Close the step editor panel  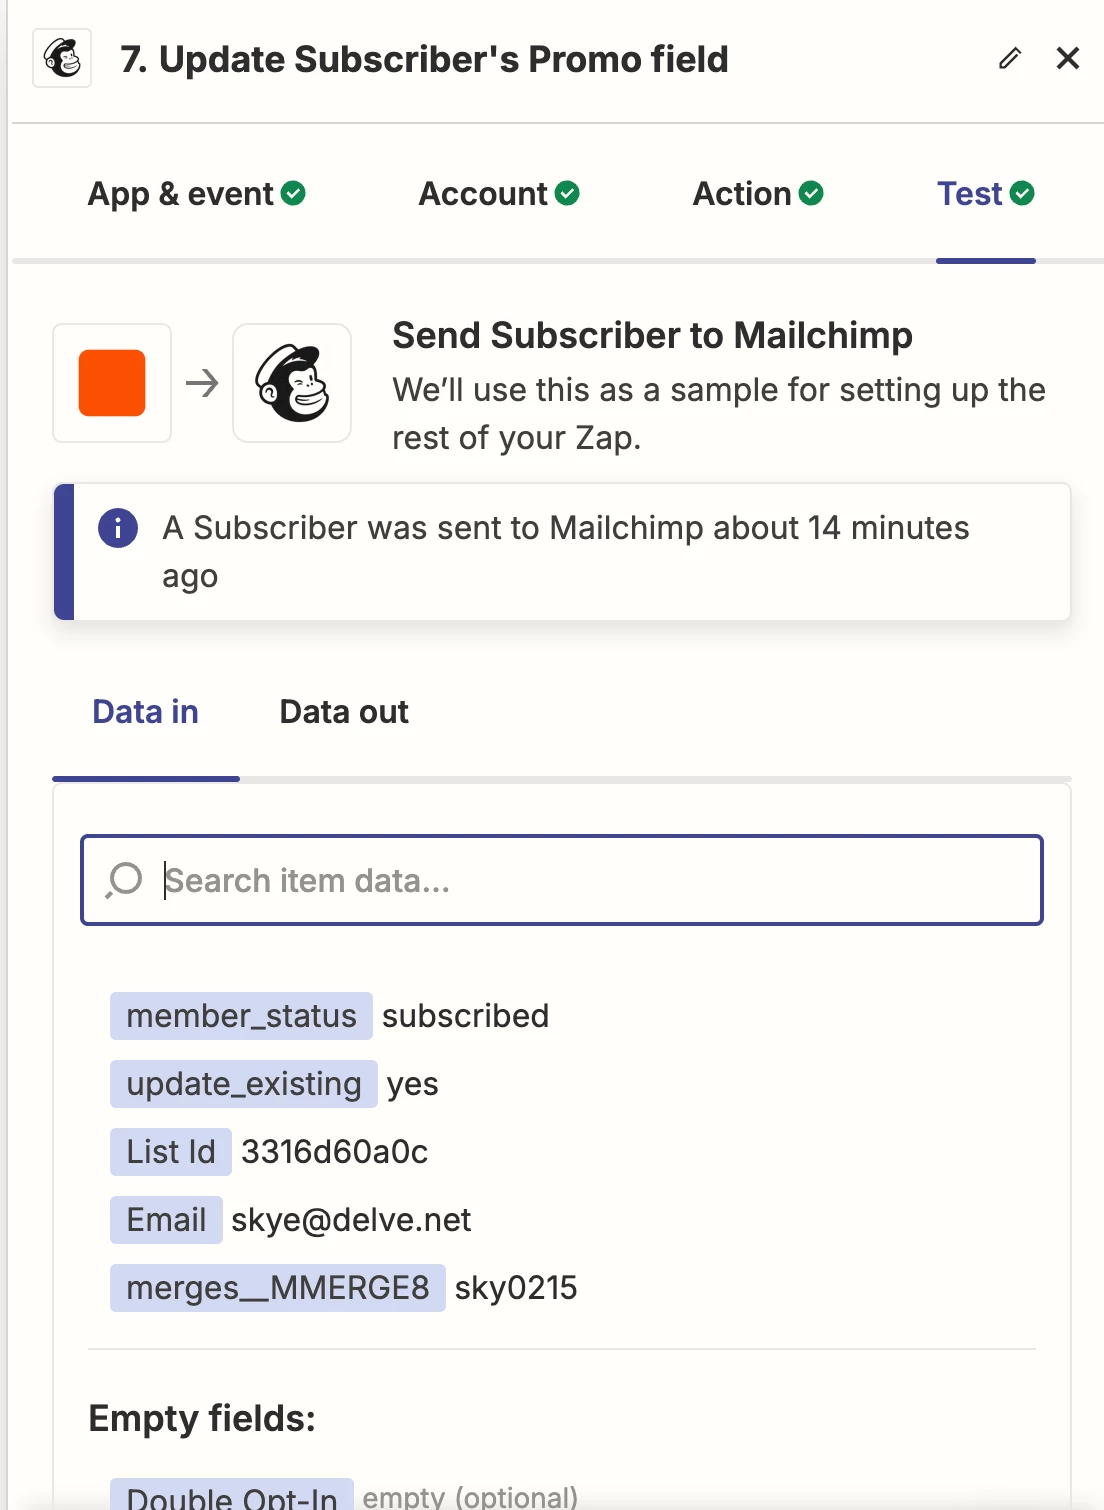coord(1067,59)
